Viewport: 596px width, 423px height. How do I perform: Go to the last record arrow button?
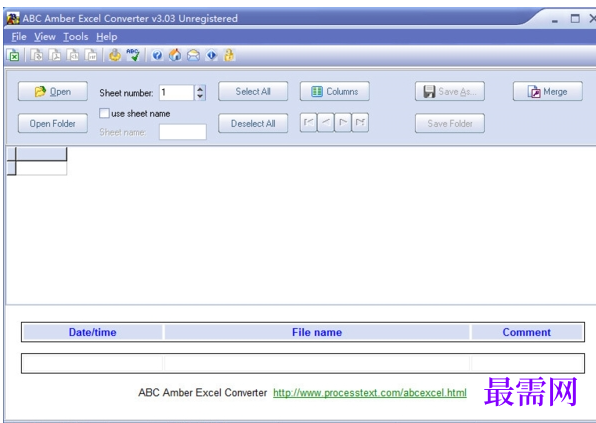[360, 122]
